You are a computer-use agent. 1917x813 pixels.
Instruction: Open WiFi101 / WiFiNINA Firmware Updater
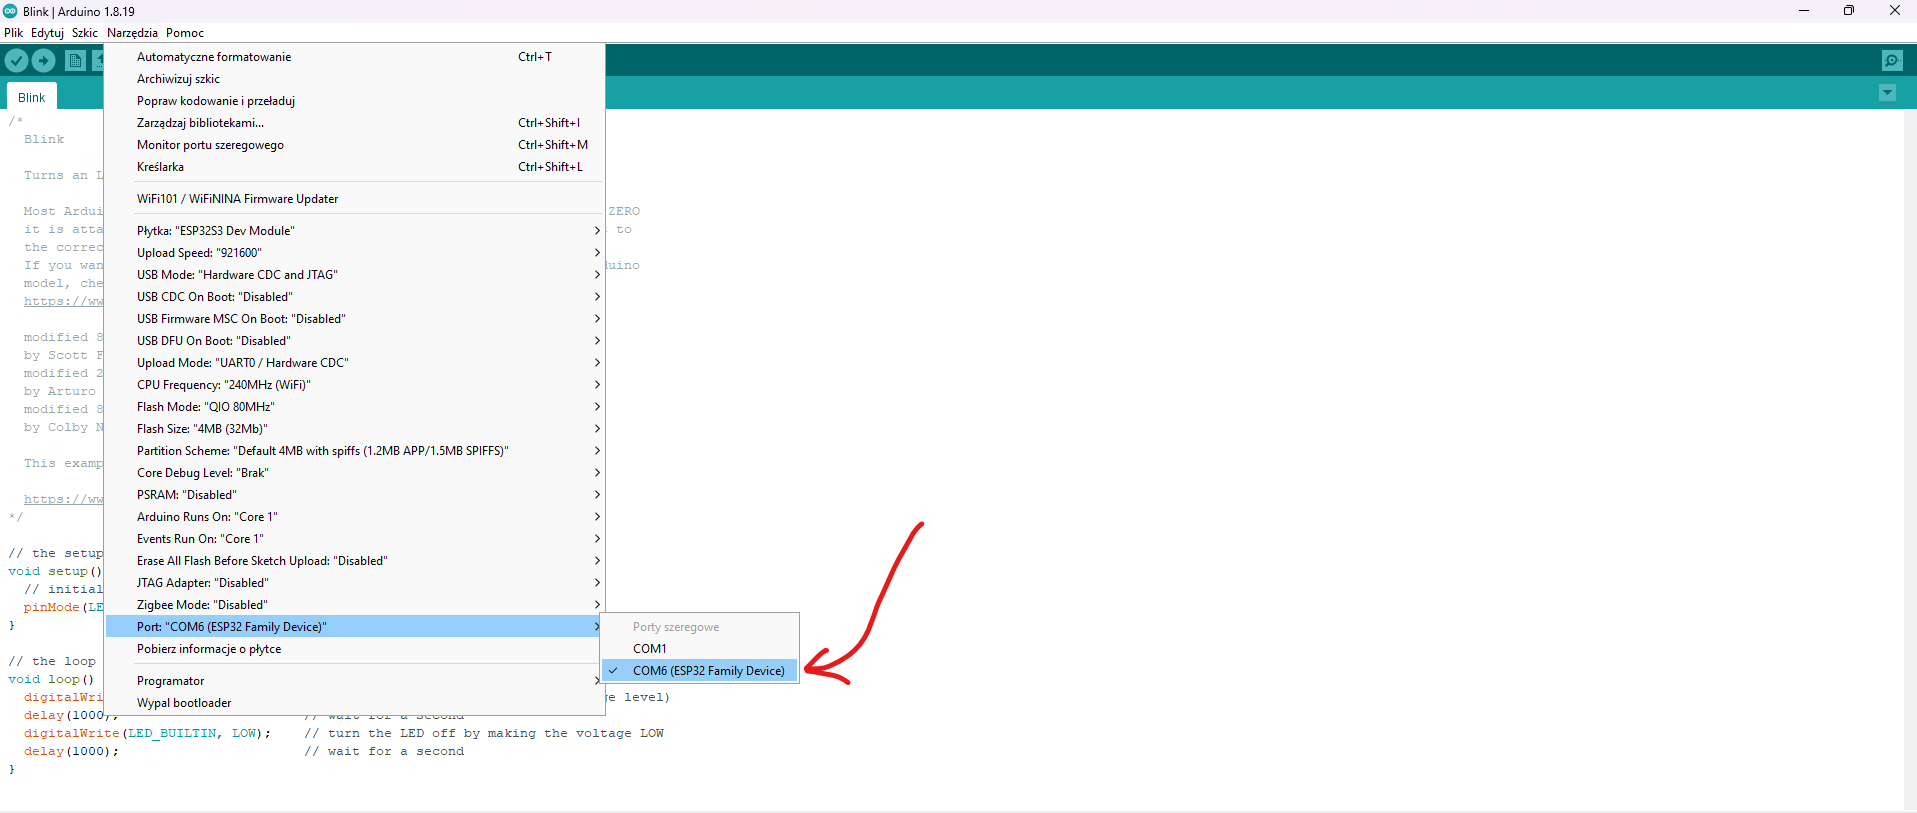coord(355,199)
